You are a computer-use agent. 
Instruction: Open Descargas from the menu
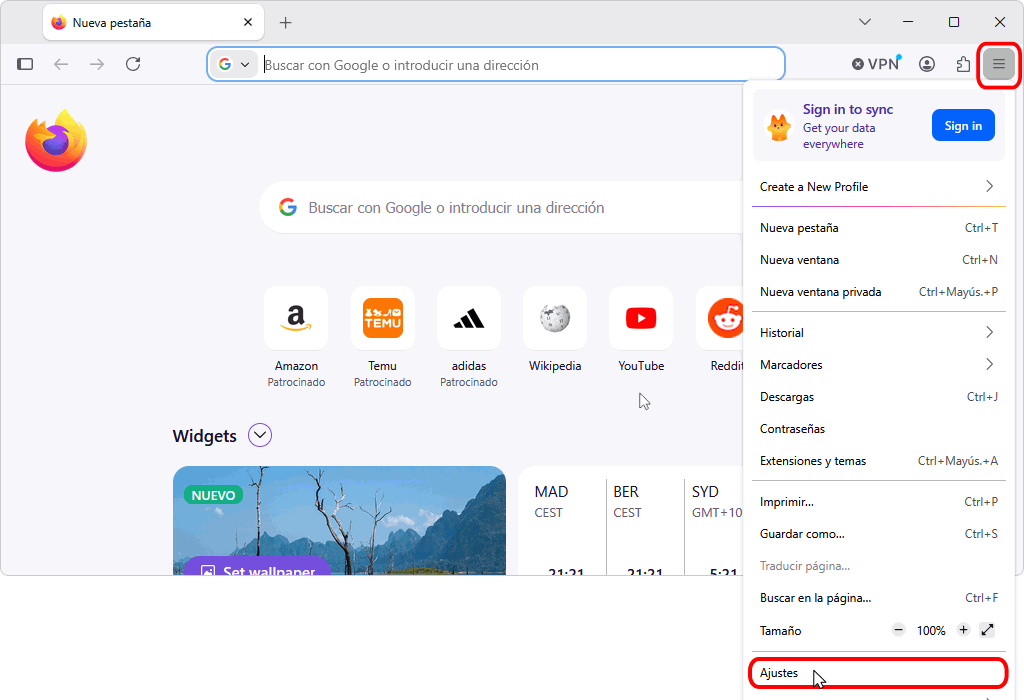point(878,397)
